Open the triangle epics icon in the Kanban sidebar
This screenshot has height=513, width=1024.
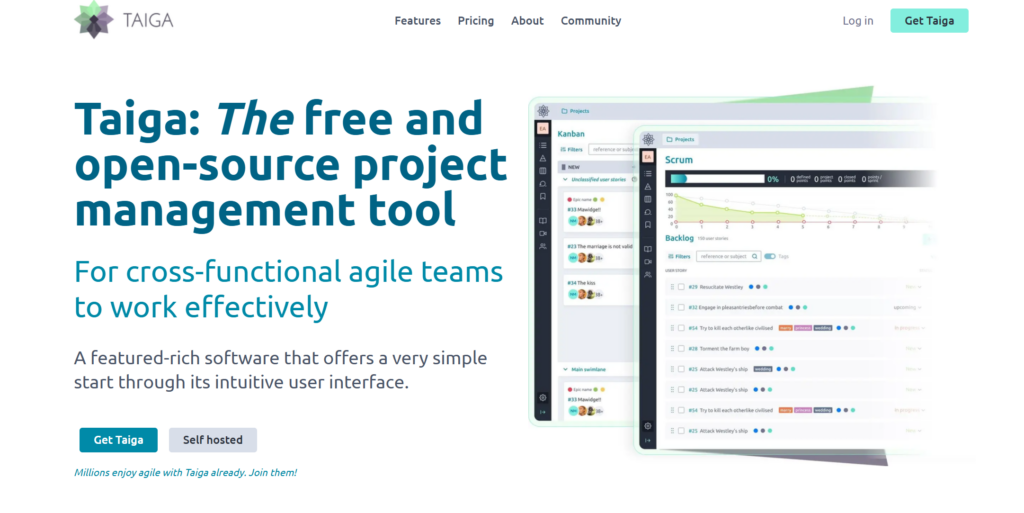pos(543,158)
